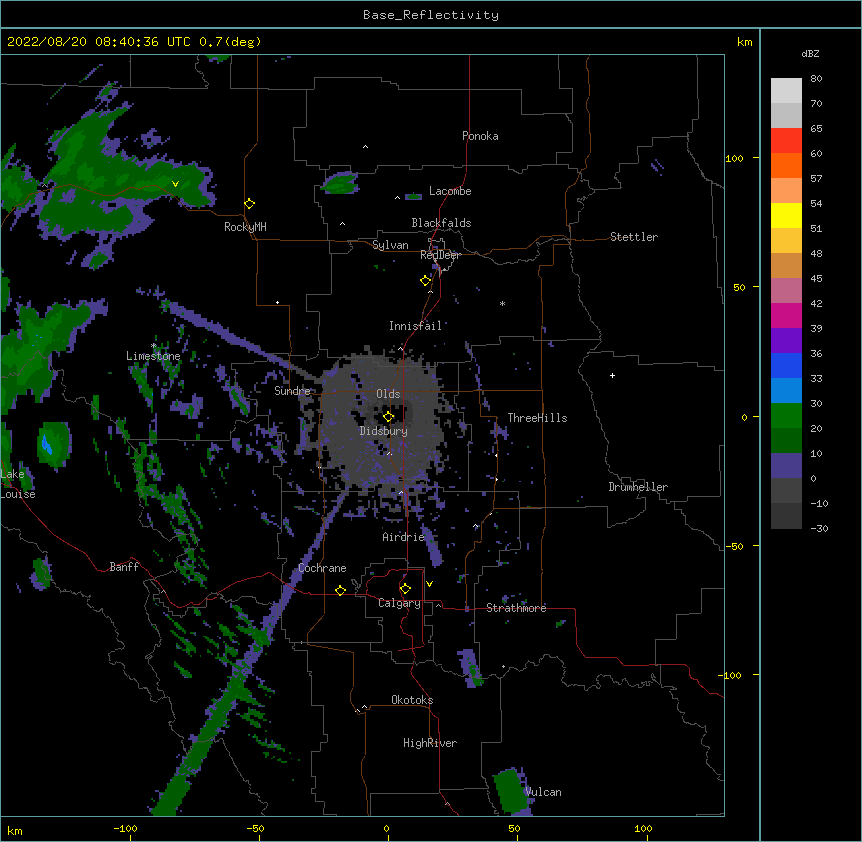
Task: Click the yellow diamond marker south of RedDeer
Action: [x=425, y=281]
